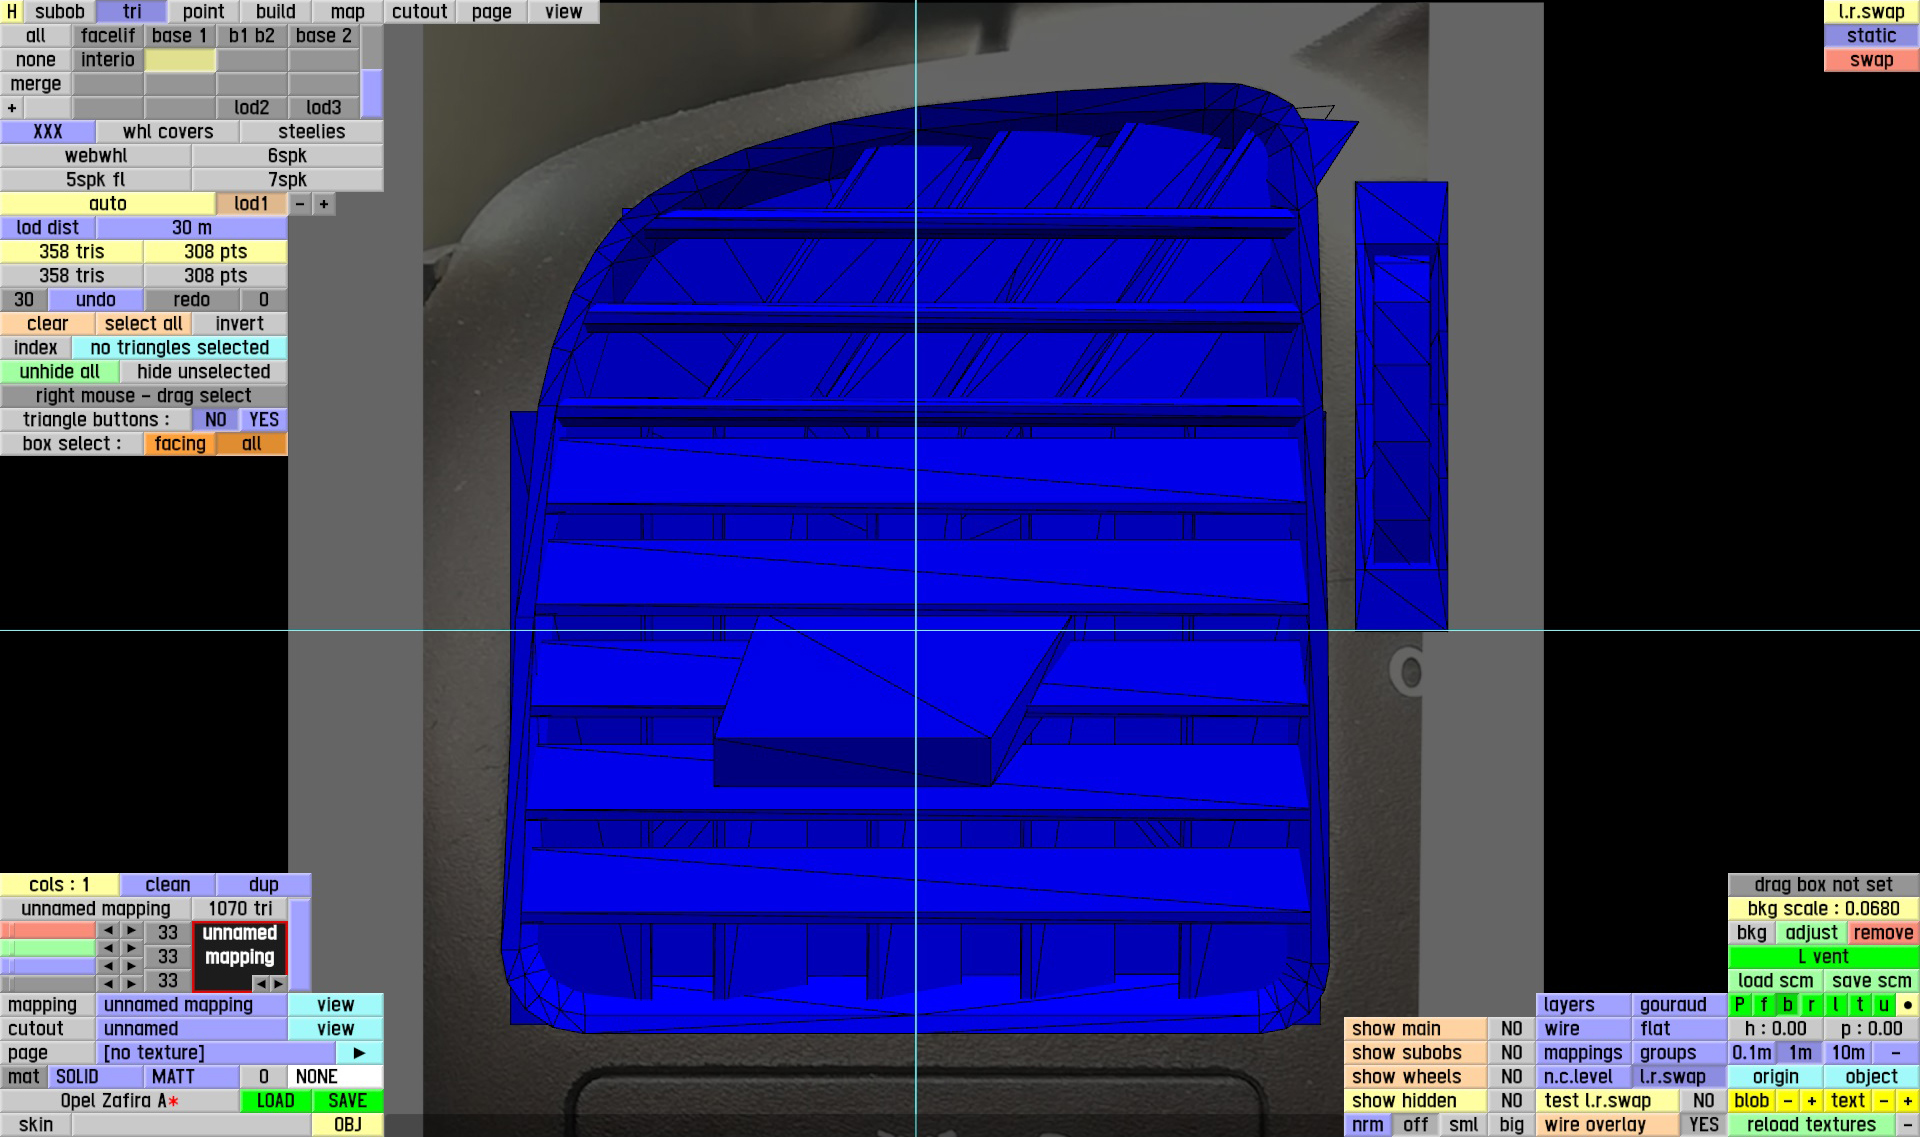Open the build tab
1920x1137 pixels.
[275, 12]
